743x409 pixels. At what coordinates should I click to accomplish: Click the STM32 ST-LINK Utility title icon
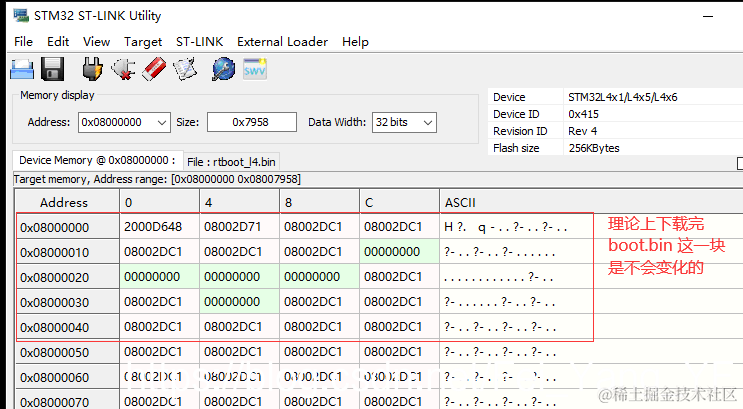coord(21,15)
